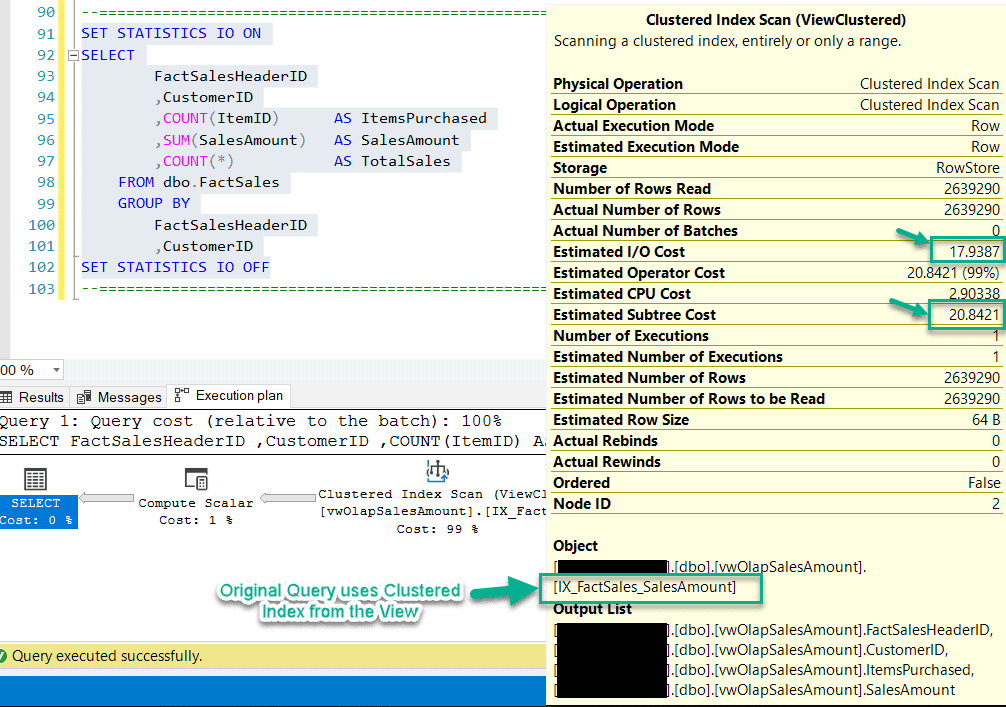Click the 'Storage' RowStore value
1006x707 pixels.
(x=968, y=168)
